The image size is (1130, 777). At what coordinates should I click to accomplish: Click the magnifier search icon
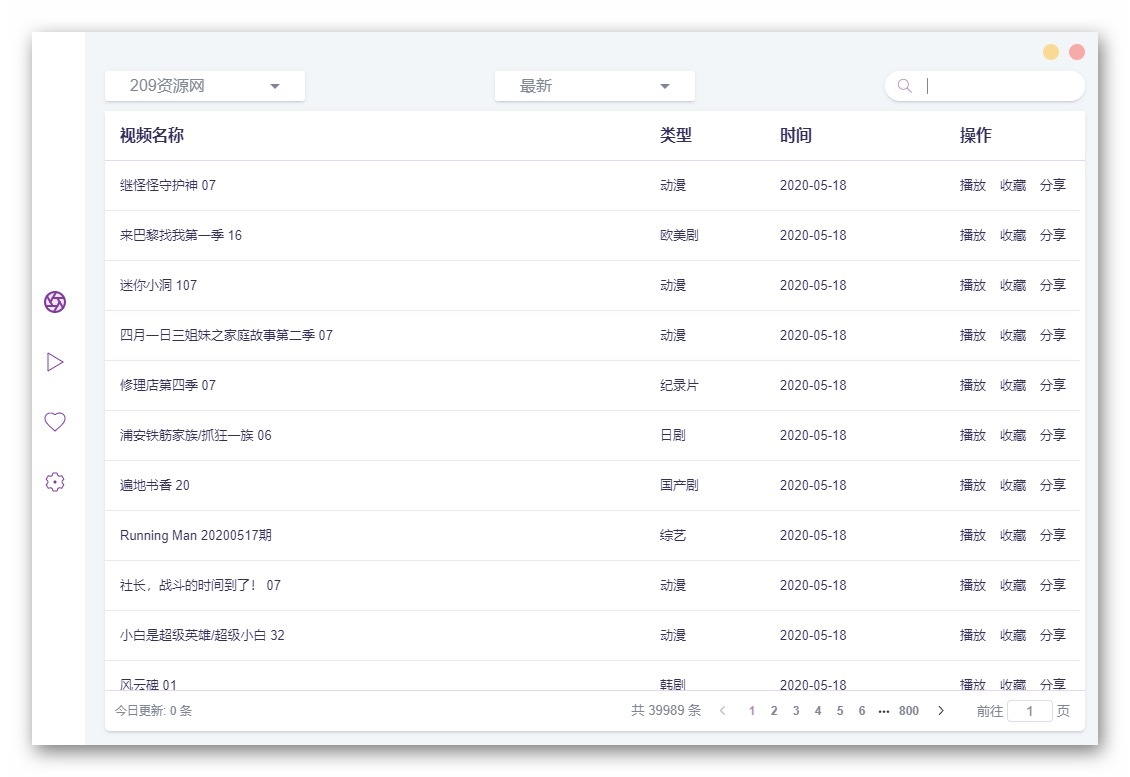(x=904, y=86)
